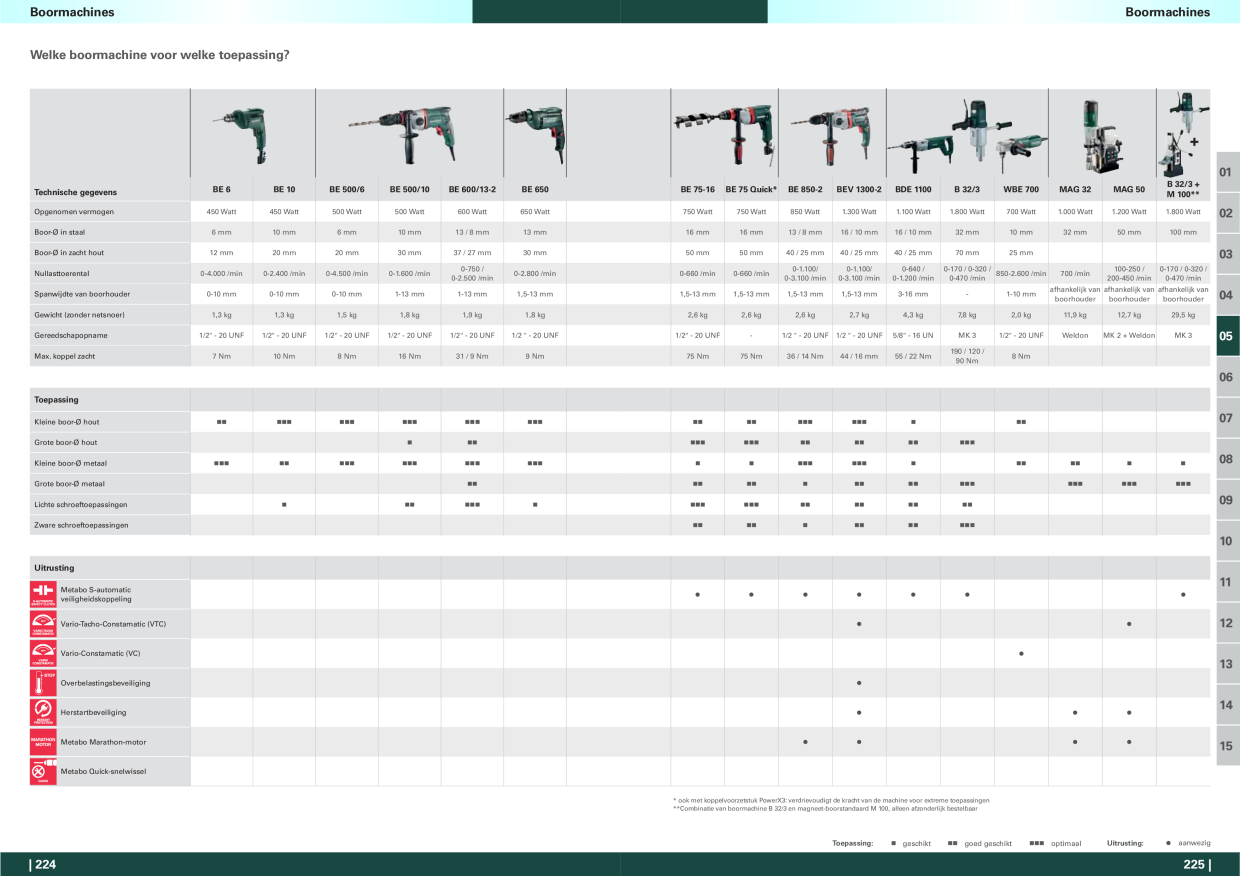Open chapter tab 03

(1228, 254)
